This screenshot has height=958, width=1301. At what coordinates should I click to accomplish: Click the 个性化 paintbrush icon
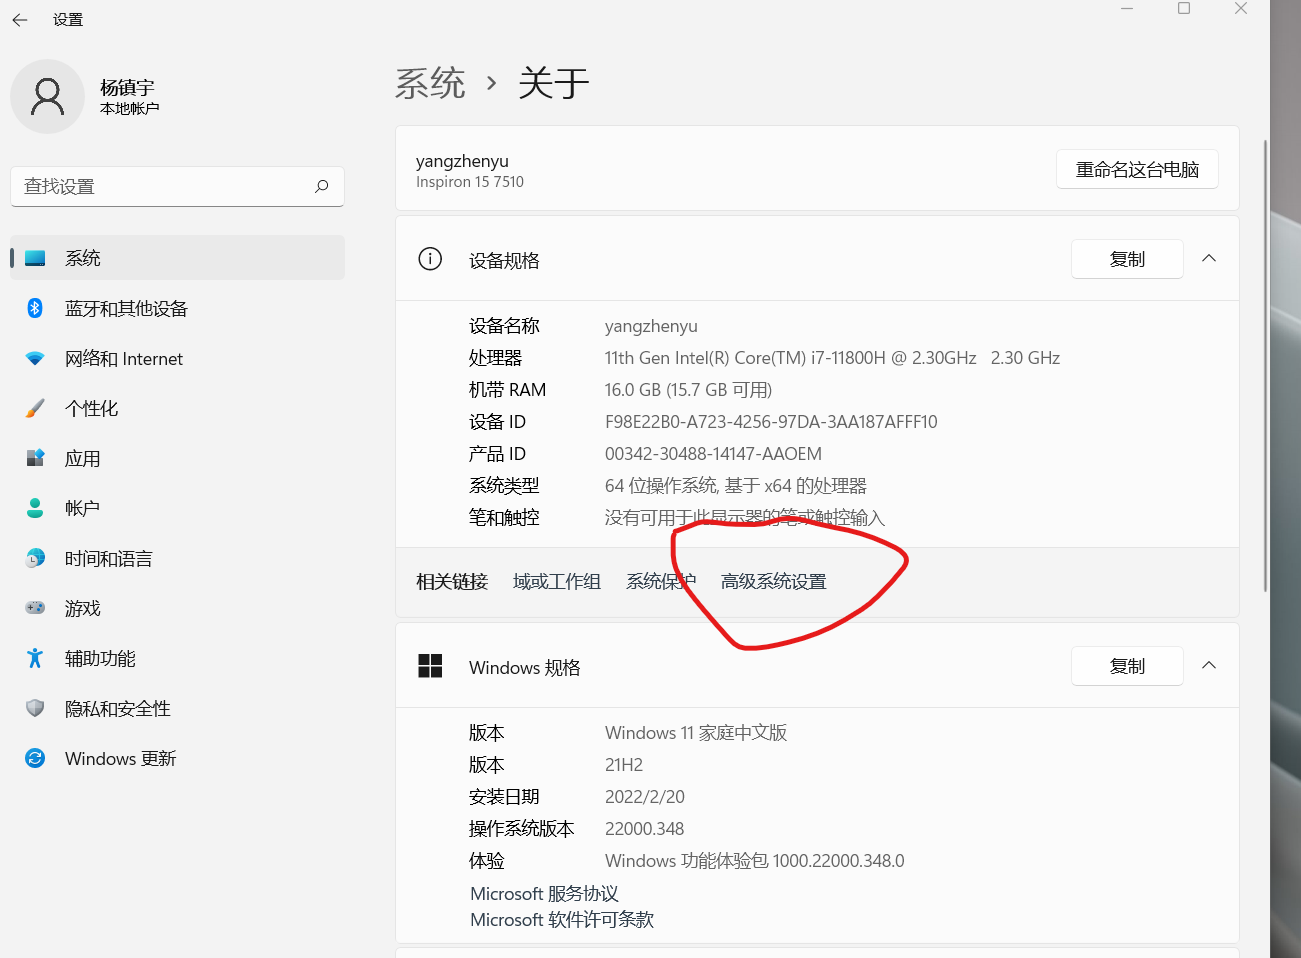point(35,408)
